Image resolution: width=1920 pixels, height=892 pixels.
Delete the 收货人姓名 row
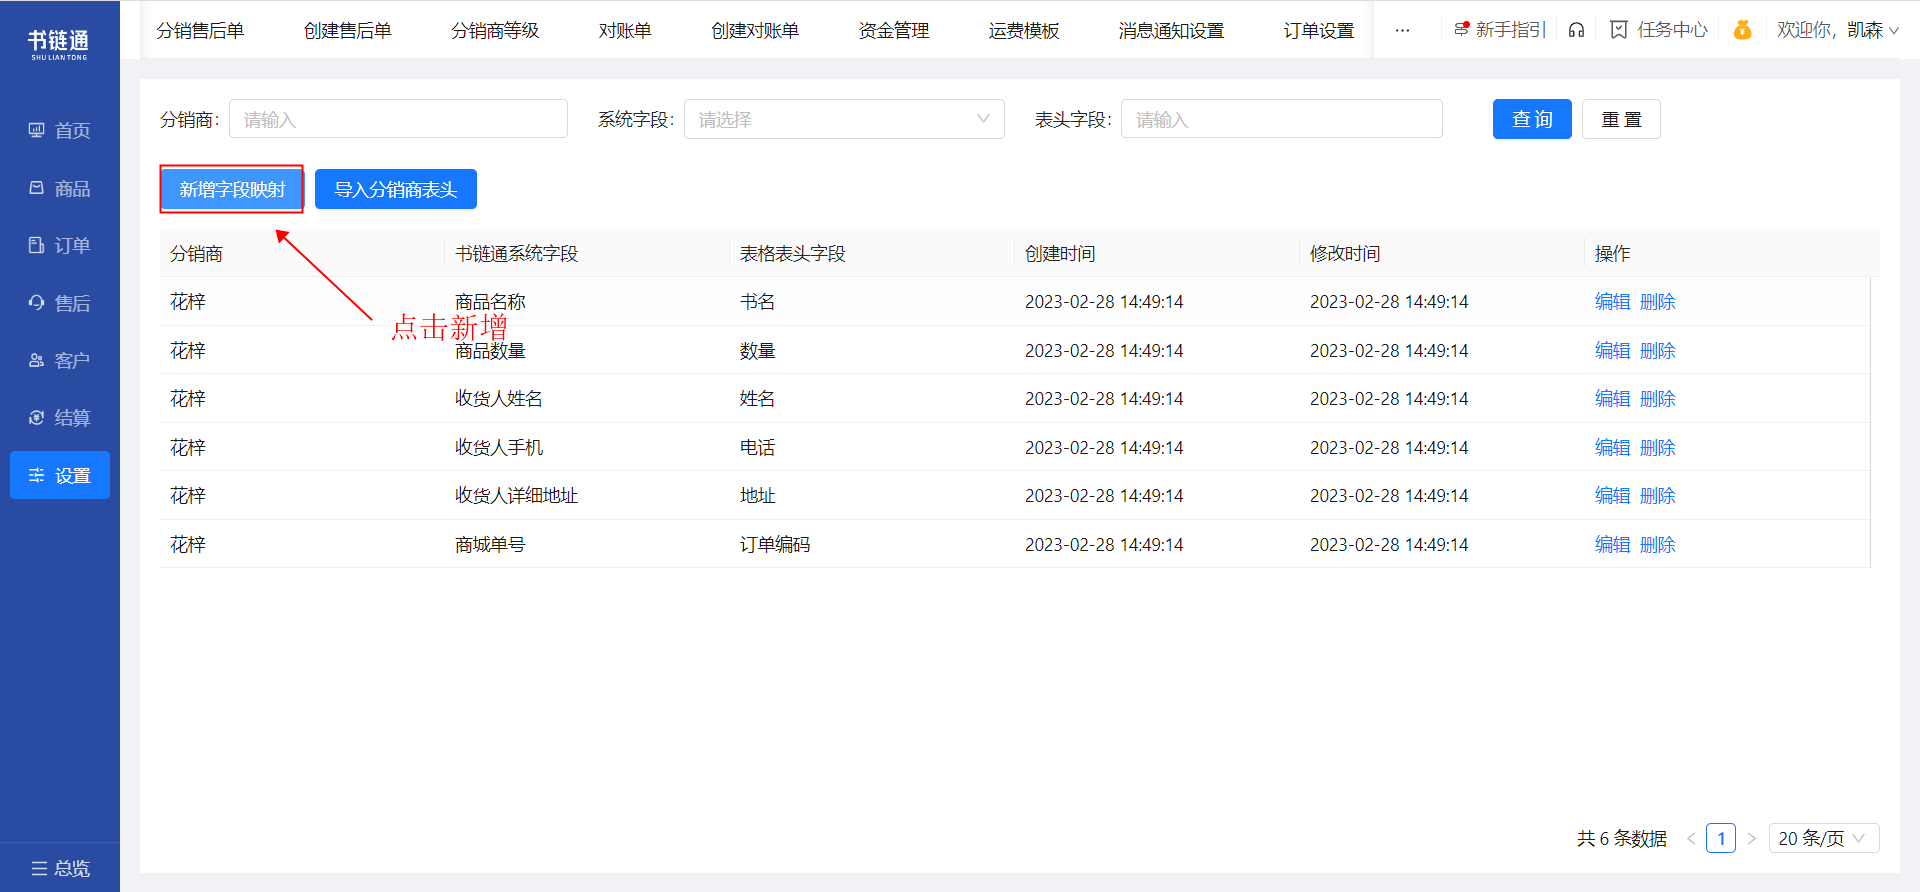1658,399
